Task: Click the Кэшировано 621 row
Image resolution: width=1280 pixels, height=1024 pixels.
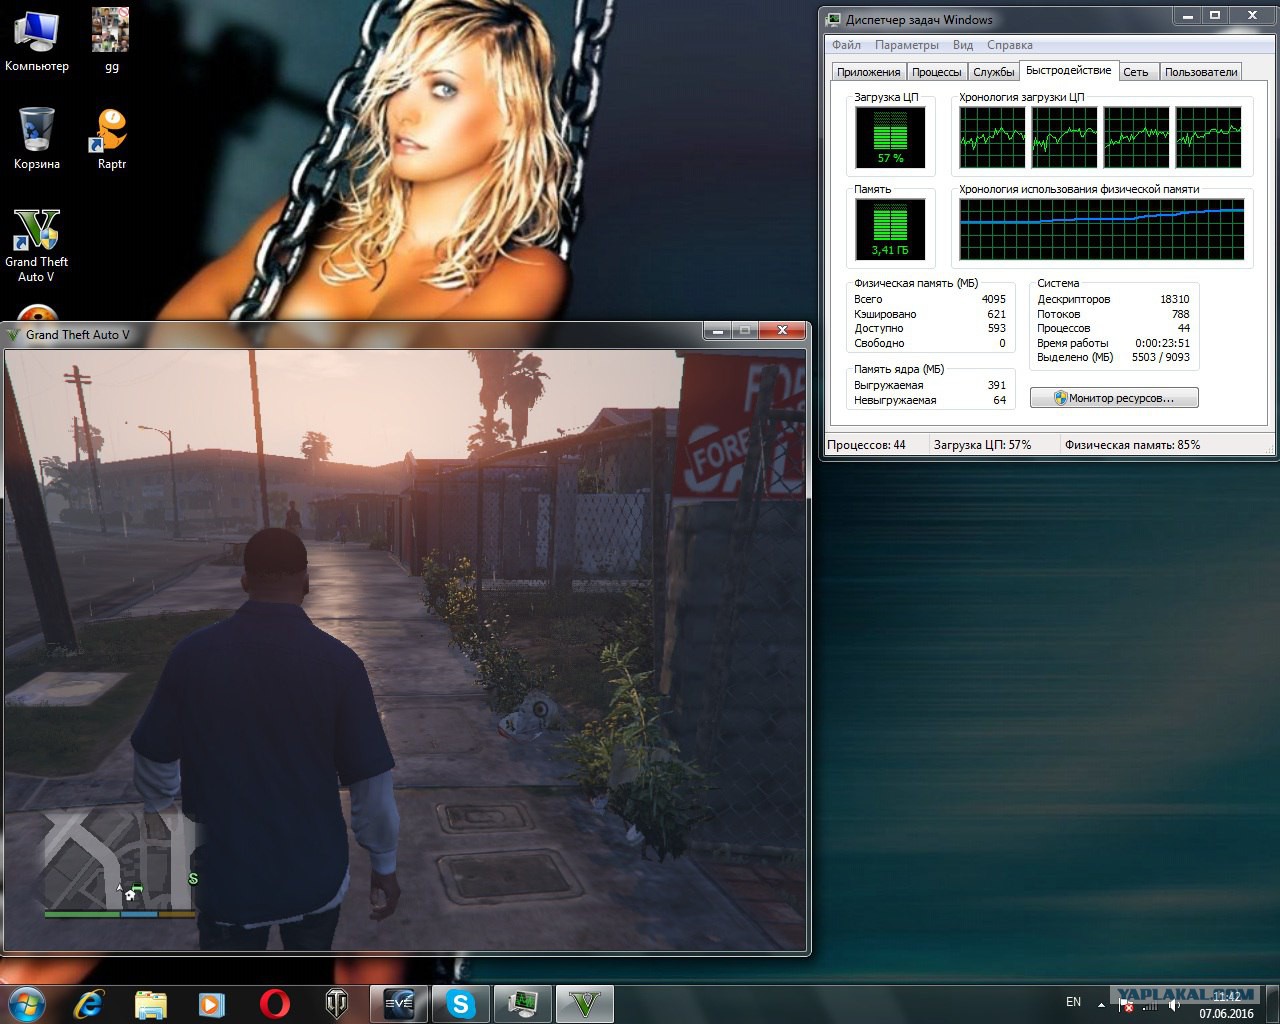Action: (x=930, y=314)
